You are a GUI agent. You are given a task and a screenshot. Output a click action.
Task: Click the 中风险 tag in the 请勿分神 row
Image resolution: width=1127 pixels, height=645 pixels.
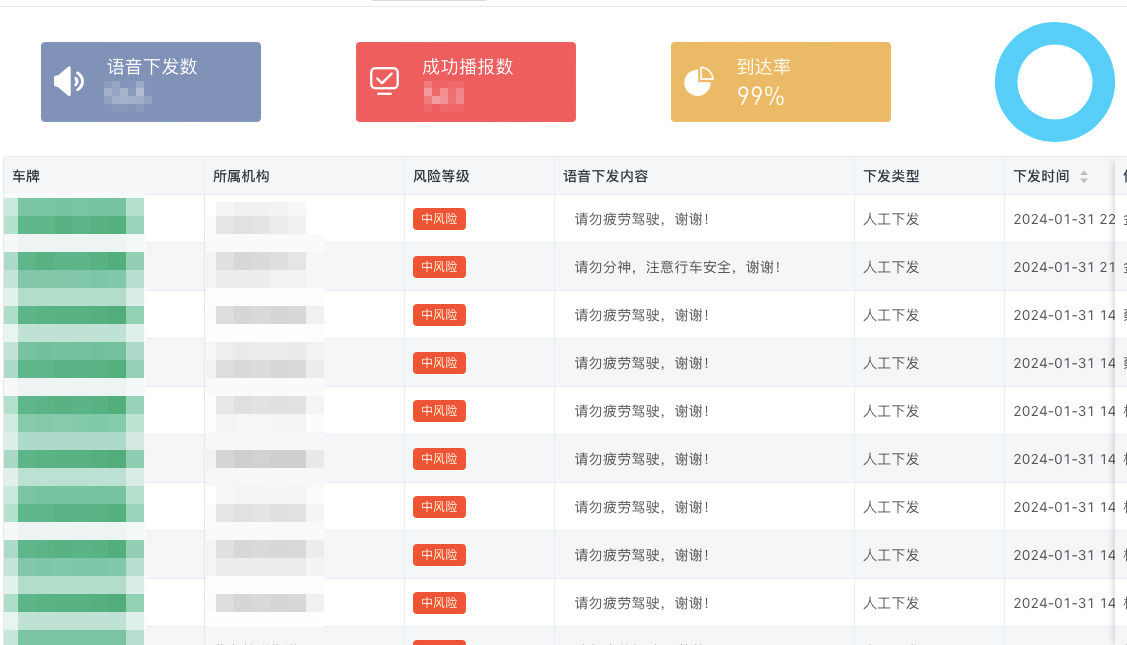pyautogui.click(x=439, y=267)
